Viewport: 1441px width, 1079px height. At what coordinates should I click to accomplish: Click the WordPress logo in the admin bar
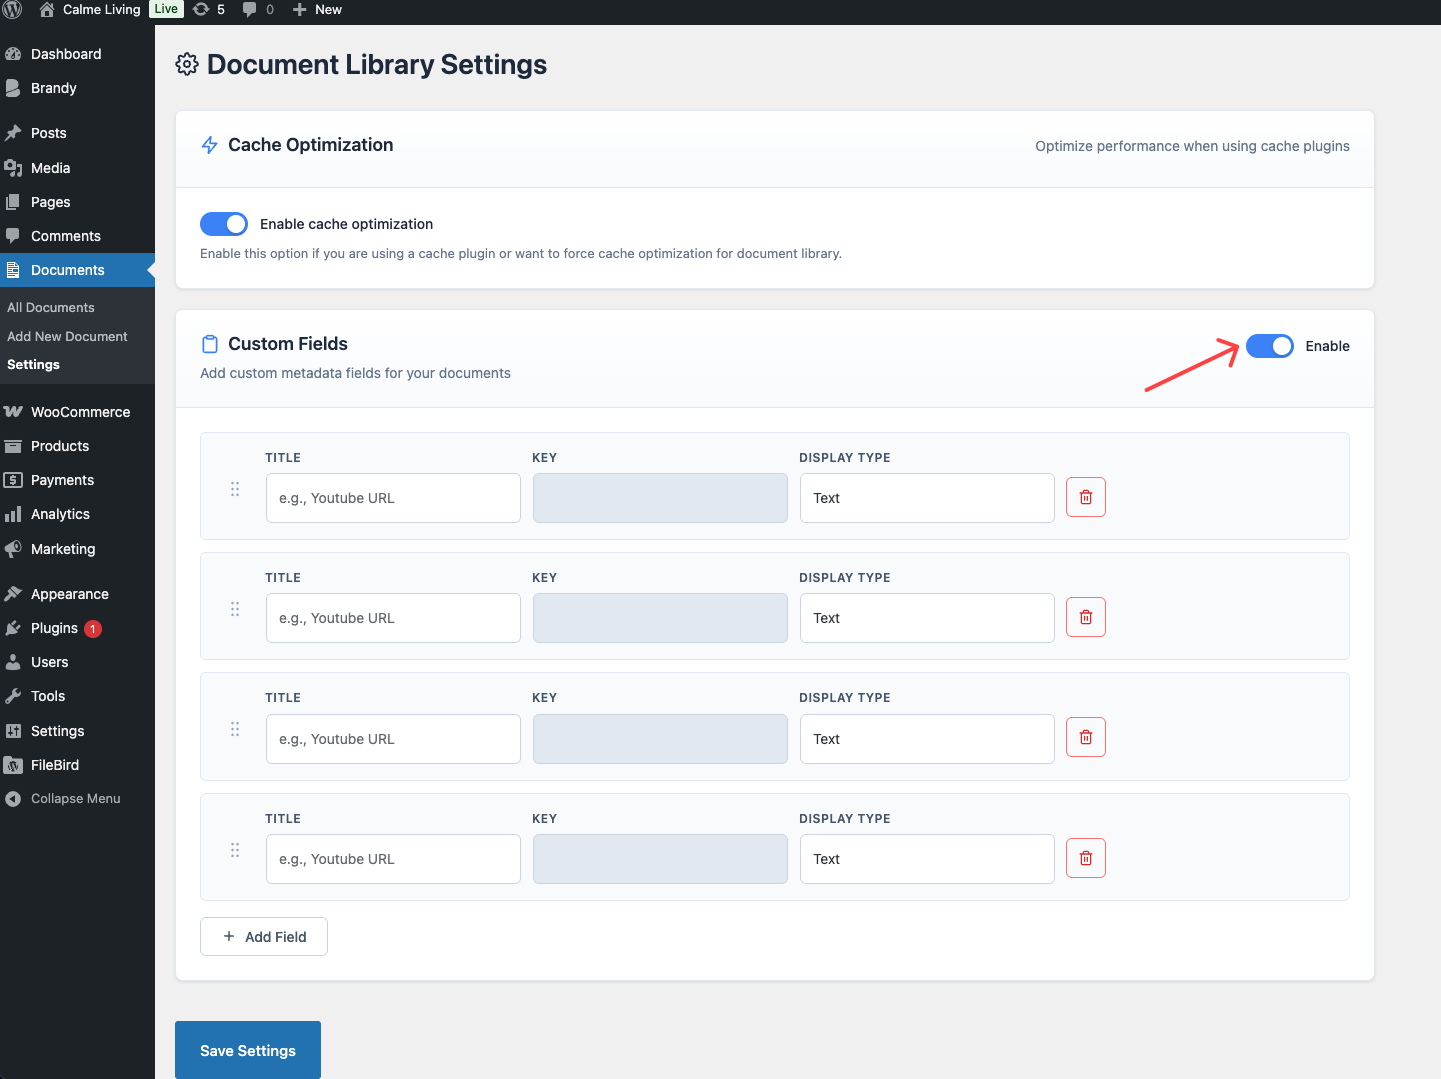(13, 10)
